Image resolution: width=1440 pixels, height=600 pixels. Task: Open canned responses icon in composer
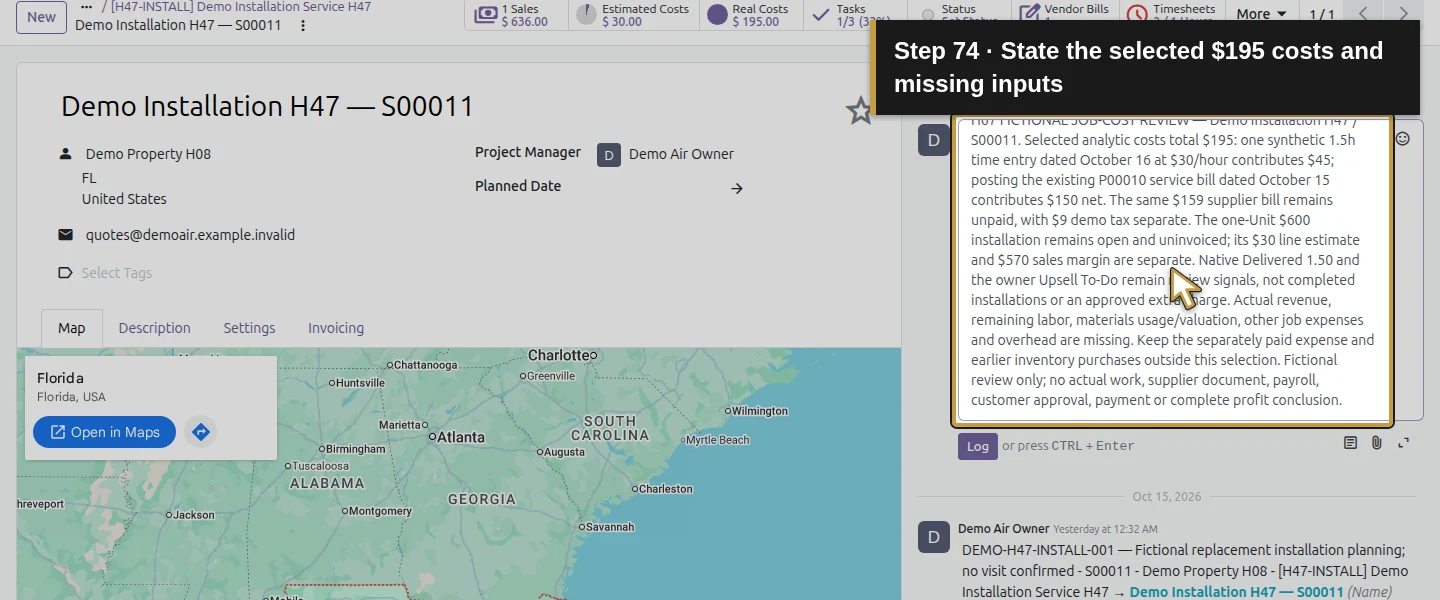pos(1350,442)
